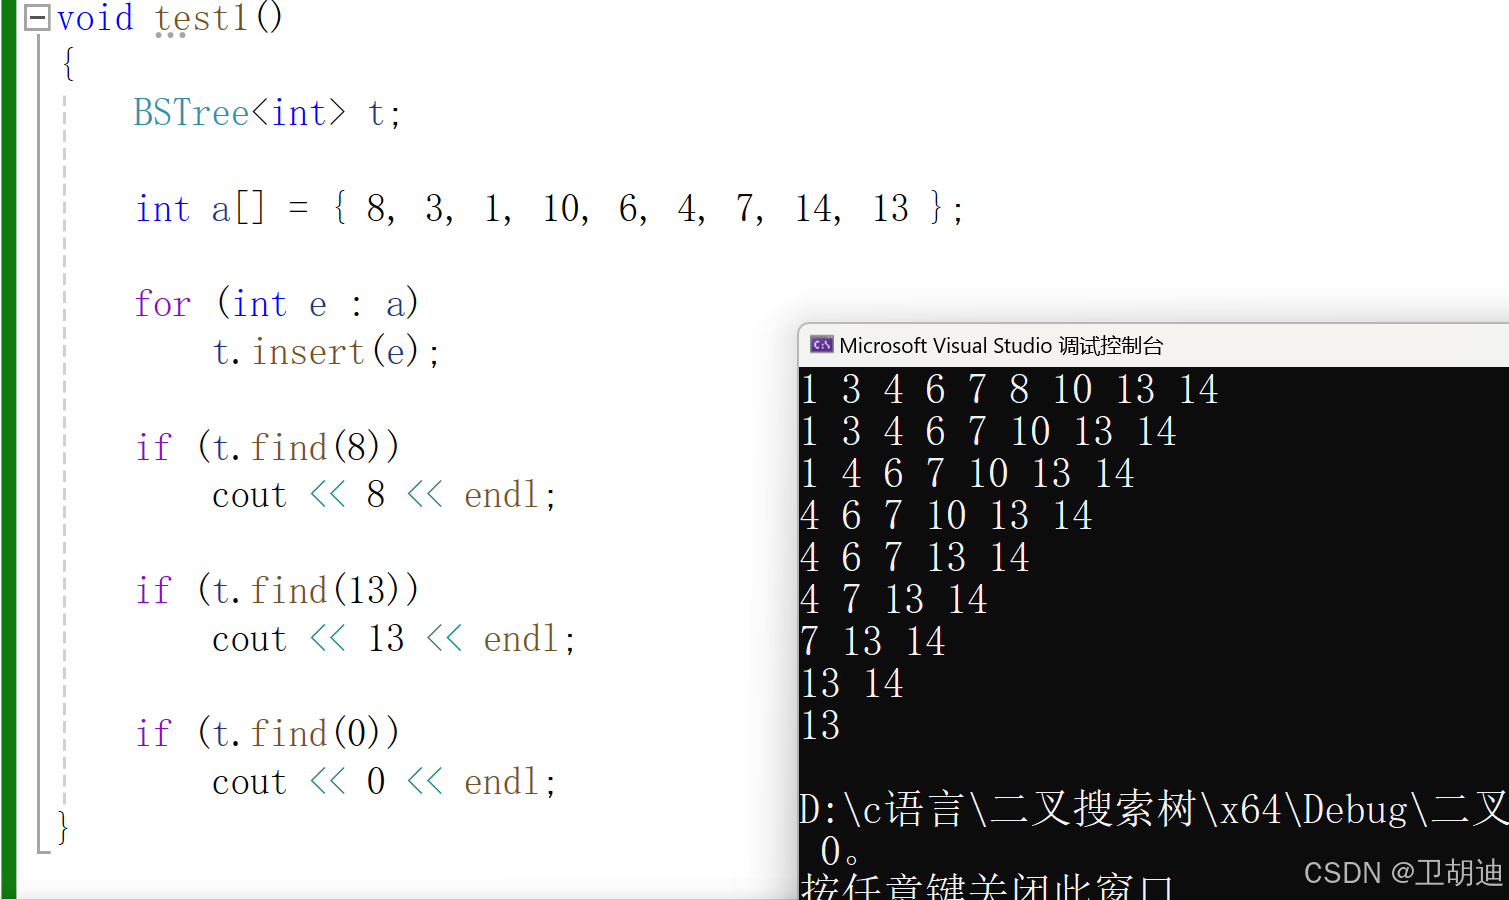This screenshot has height=900, width=1509.
Task: Click console output line 4 6 7 13 14
Action: click(915, 558)
